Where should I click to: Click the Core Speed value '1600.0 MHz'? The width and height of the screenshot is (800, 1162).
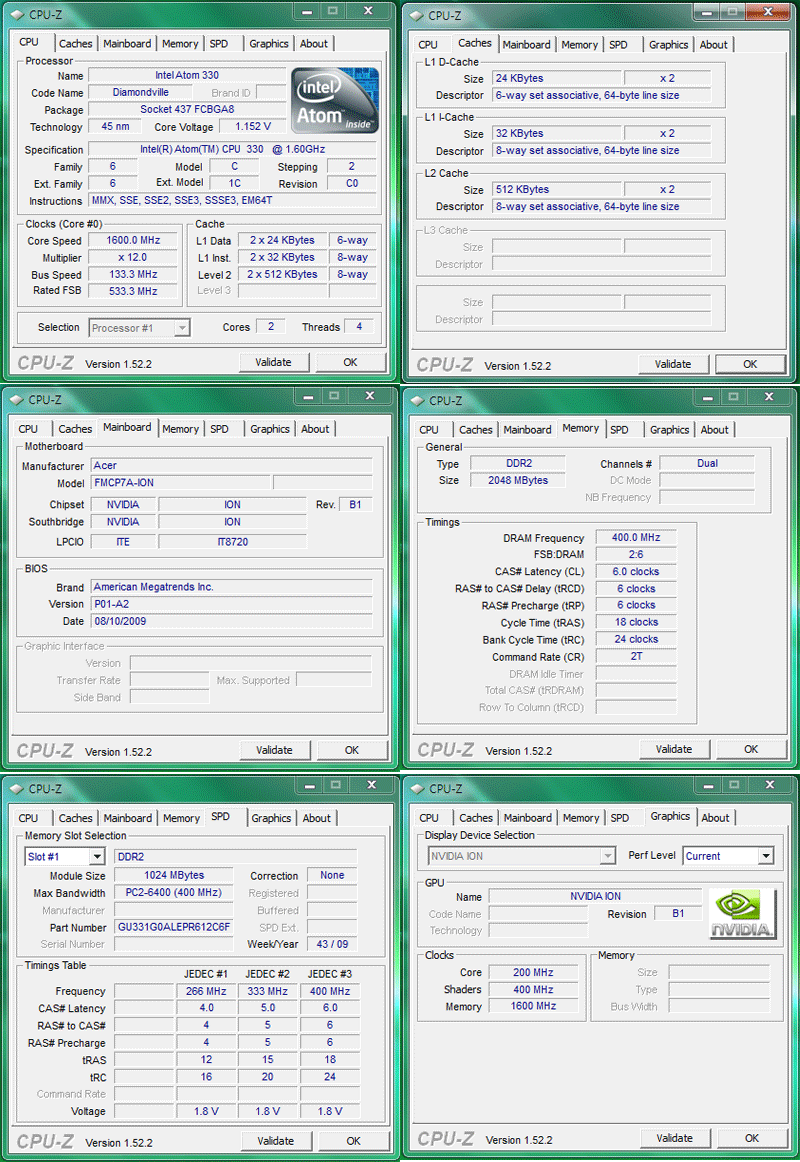click(x=133, y=240)
